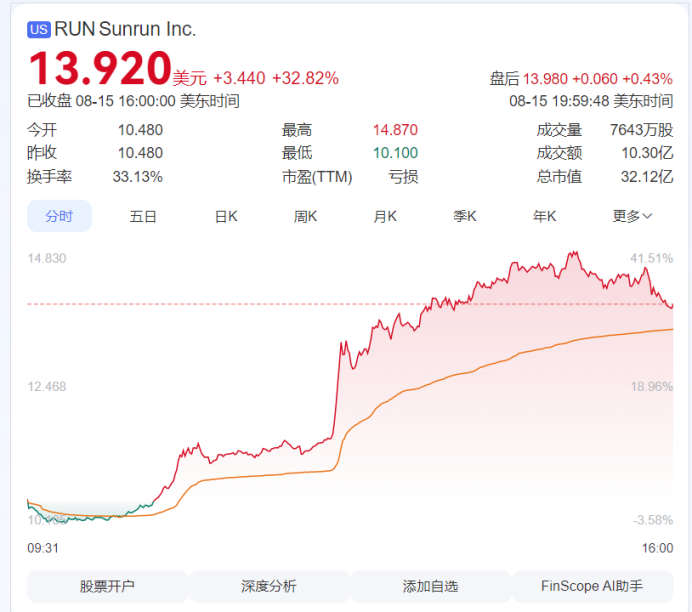Screen dimensions: 692x612
Task: Click the chart axis label 12.468
Action: [x=47, y=387]
